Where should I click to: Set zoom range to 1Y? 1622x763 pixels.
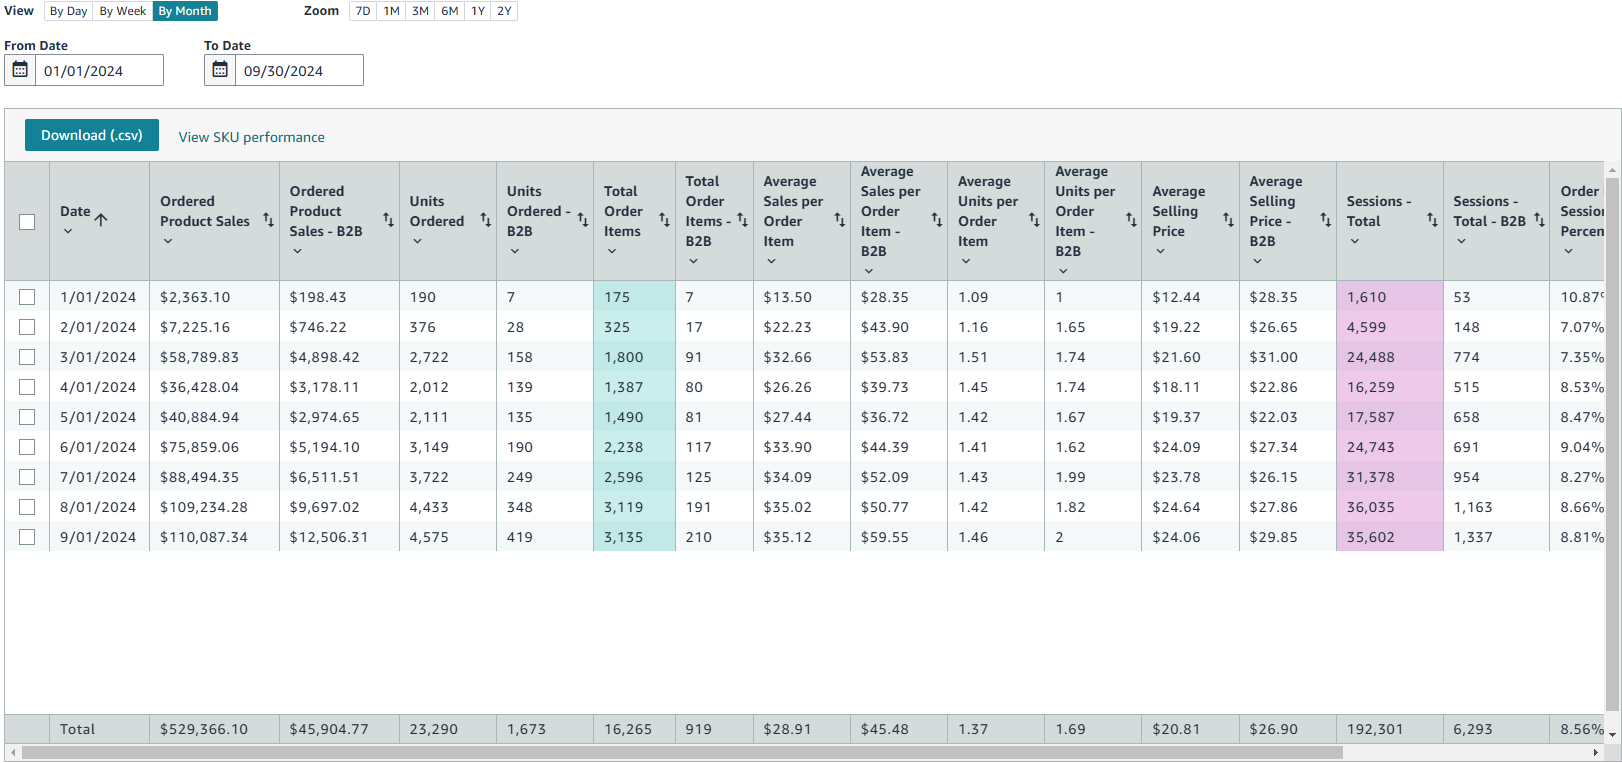[478, 11]
